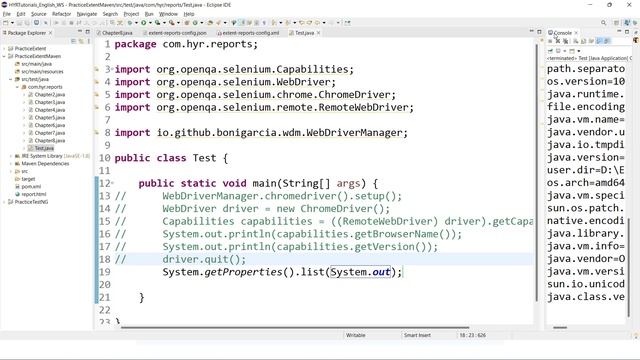
Task: Close the Package Explorer view tab
Action: (50, 33)
